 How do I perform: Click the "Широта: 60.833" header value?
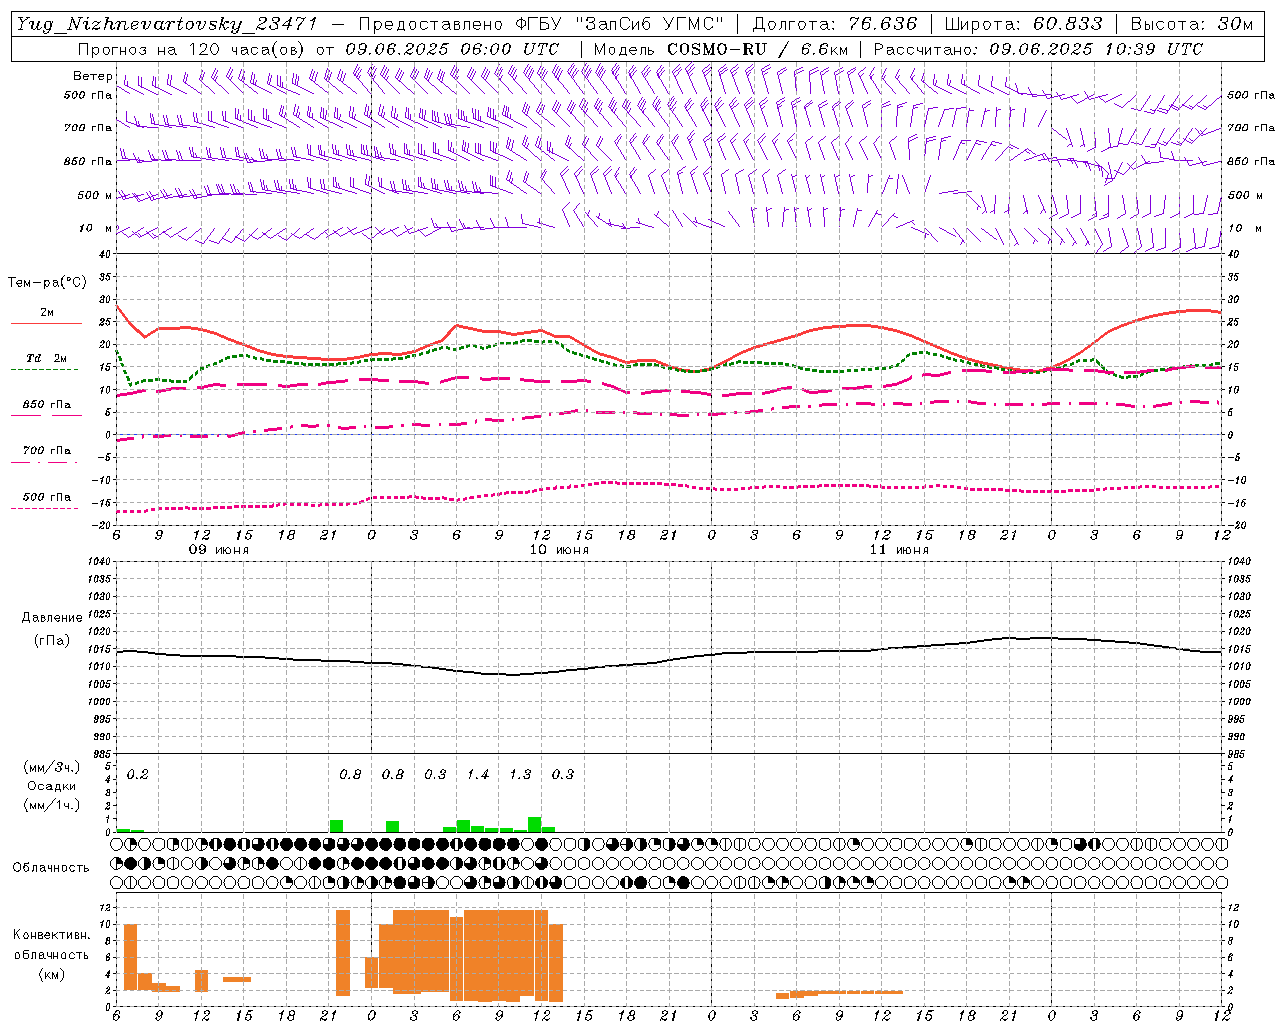pyautogui.click(x=1023, y=24)
